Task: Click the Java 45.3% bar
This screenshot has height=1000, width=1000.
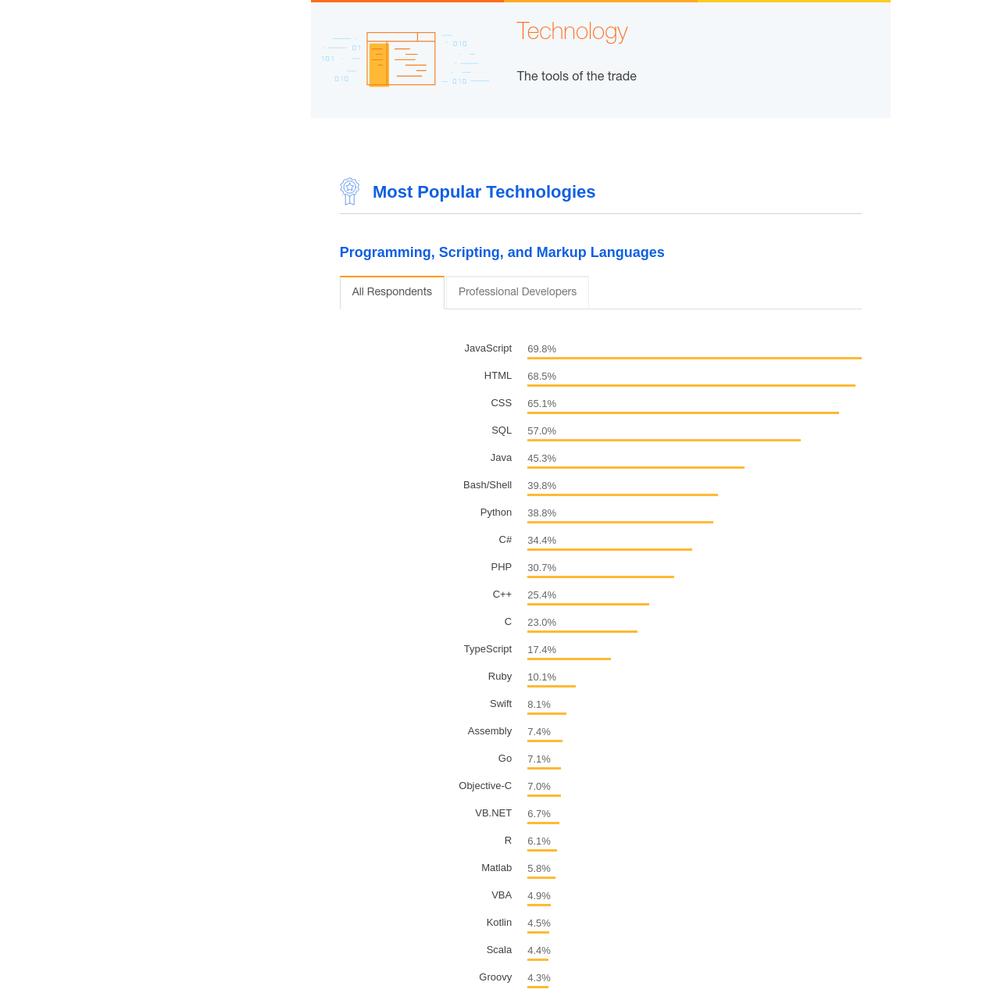Action: coord(636,467)
